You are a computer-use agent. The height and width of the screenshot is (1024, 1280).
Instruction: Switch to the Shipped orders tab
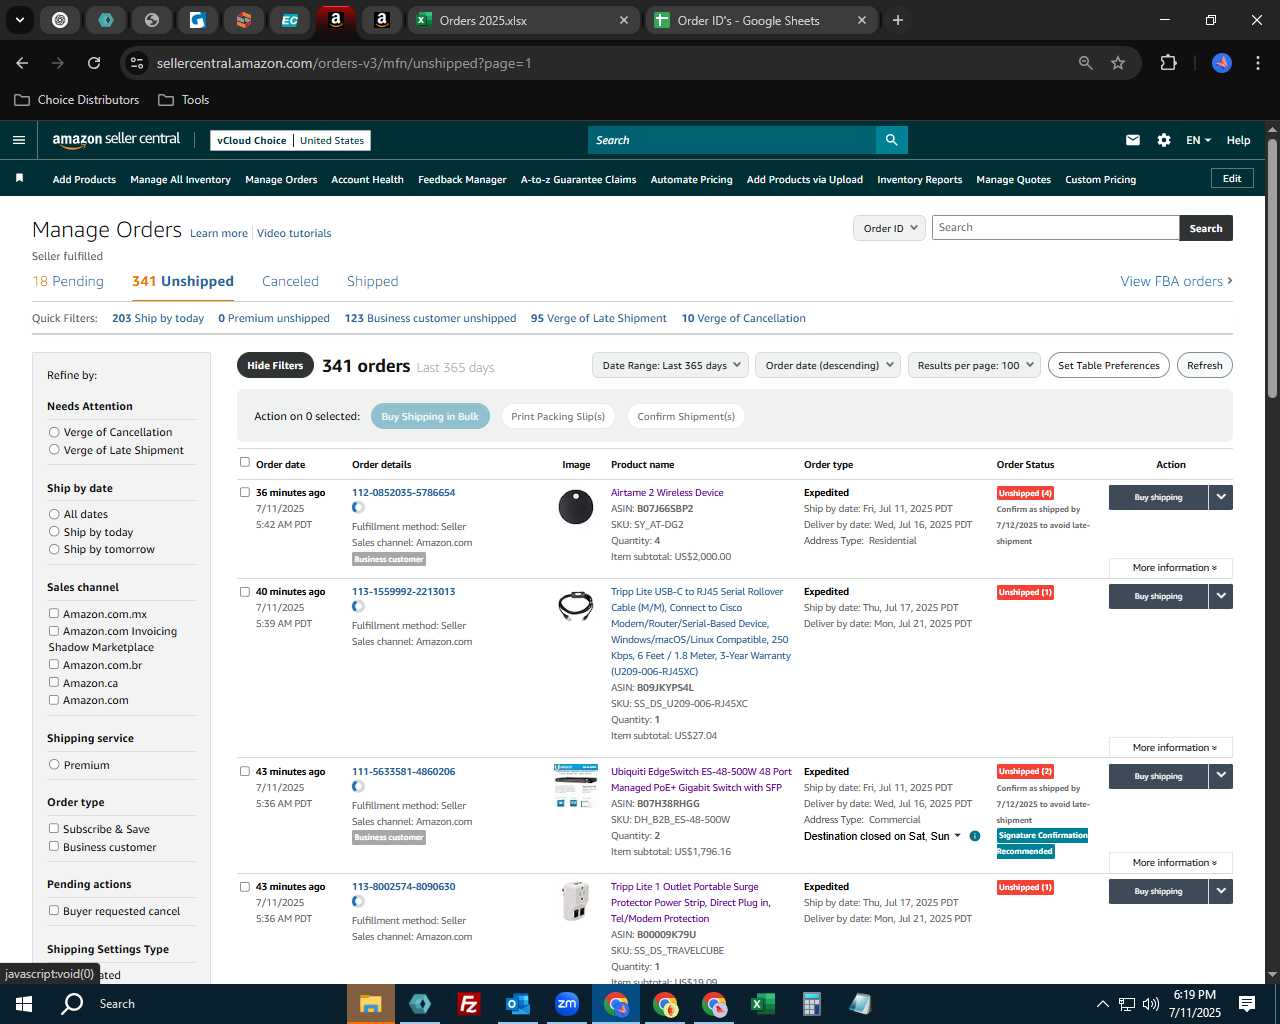[372, 281]
